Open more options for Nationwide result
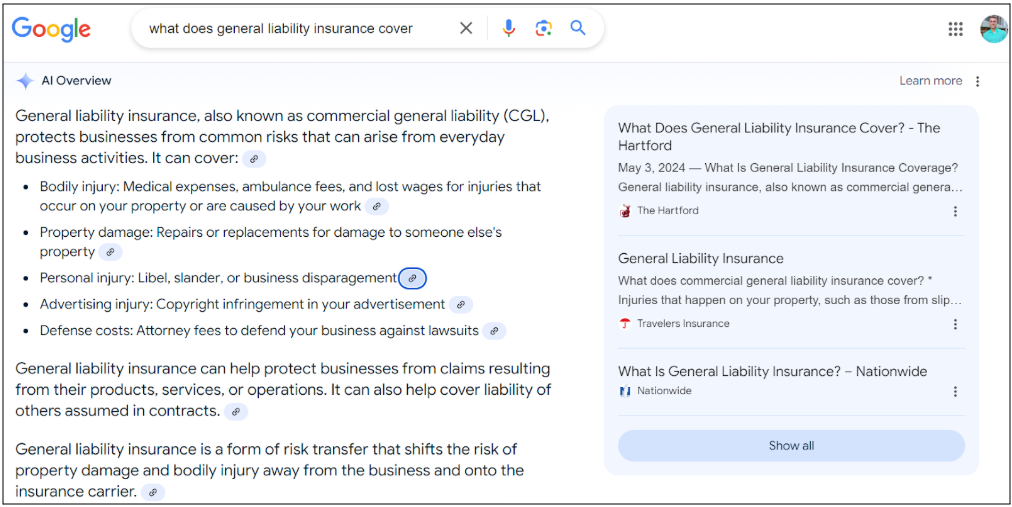1012x507 pixels. (955, 392)
